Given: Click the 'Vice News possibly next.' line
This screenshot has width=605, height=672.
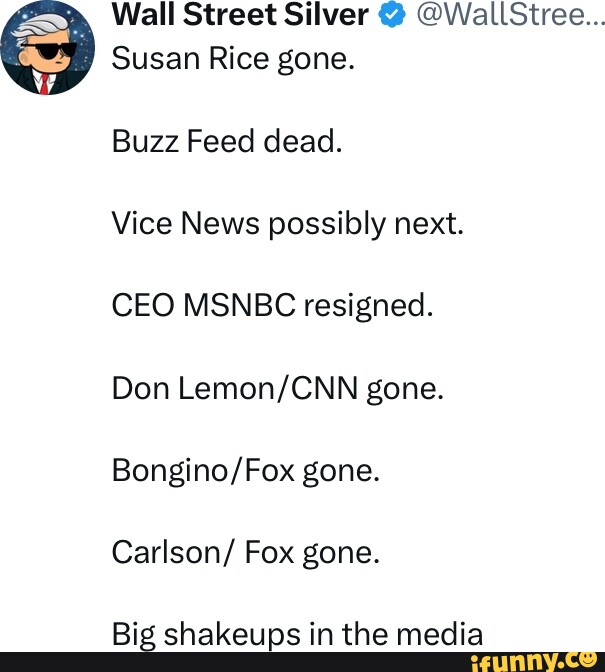Looking at the screenshot, I should point(288,223).
